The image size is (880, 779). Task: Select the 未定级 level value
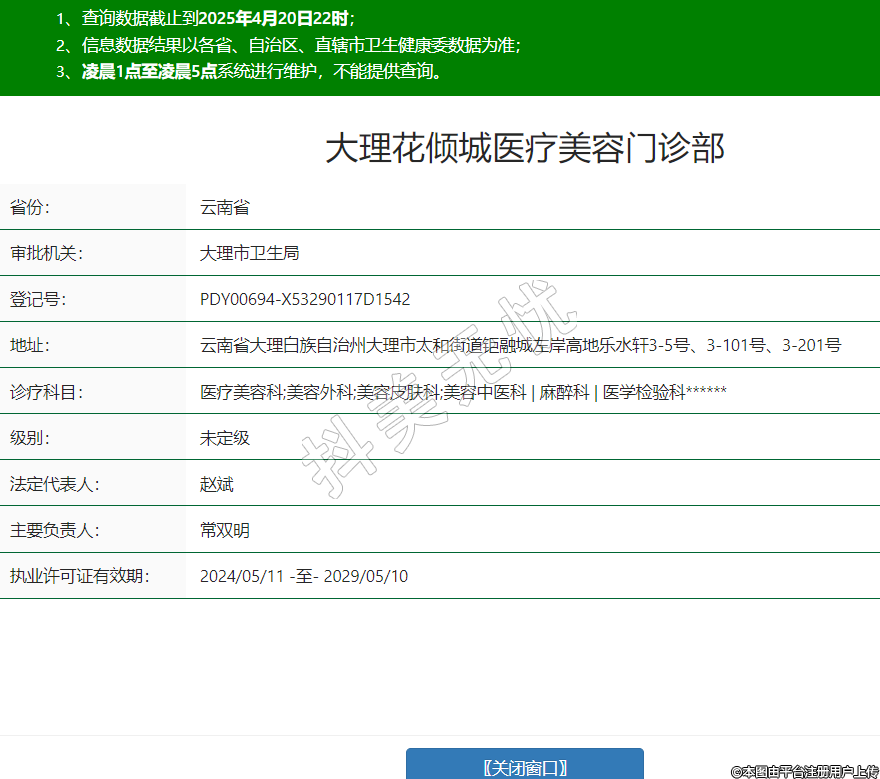pos(224,438)
